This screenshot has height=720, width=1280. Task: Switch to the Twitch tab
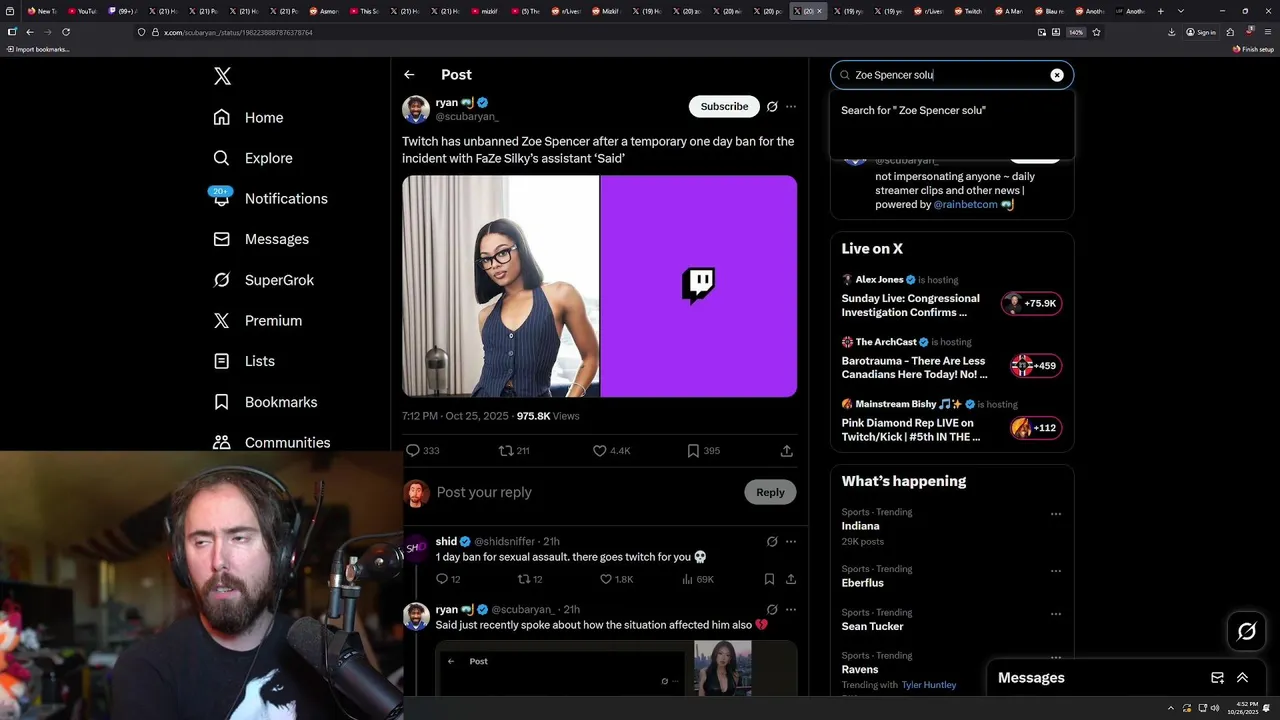[x=968, y=11]
